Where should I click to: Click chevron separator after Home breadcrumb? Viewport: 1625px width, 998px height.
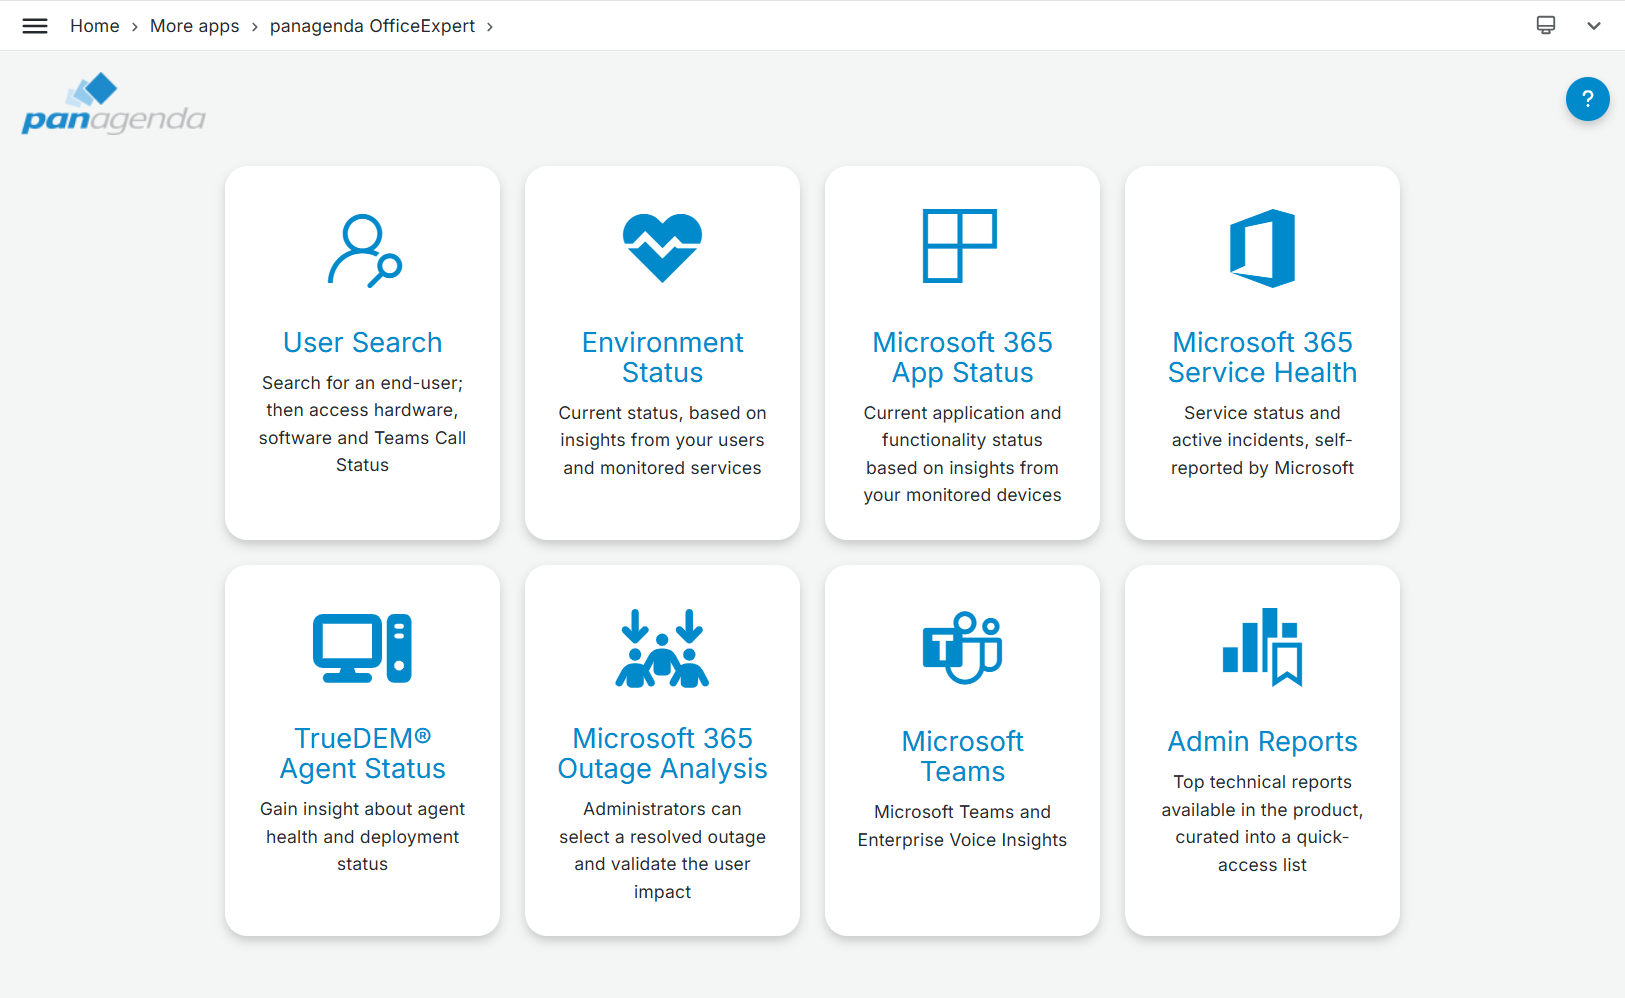[135, 27]
